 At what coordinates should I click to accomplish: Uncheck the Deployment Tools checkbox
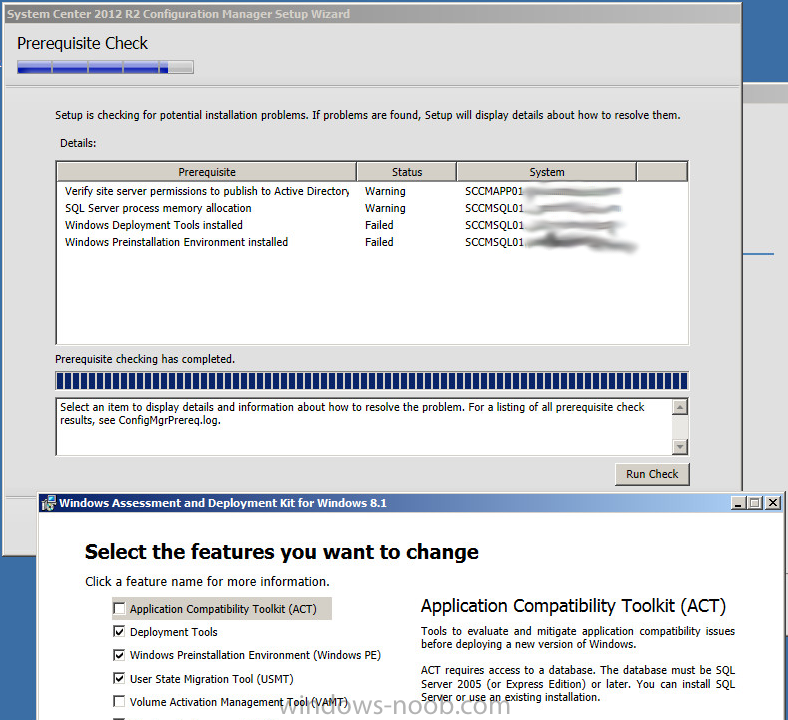[x=119, y=632]
